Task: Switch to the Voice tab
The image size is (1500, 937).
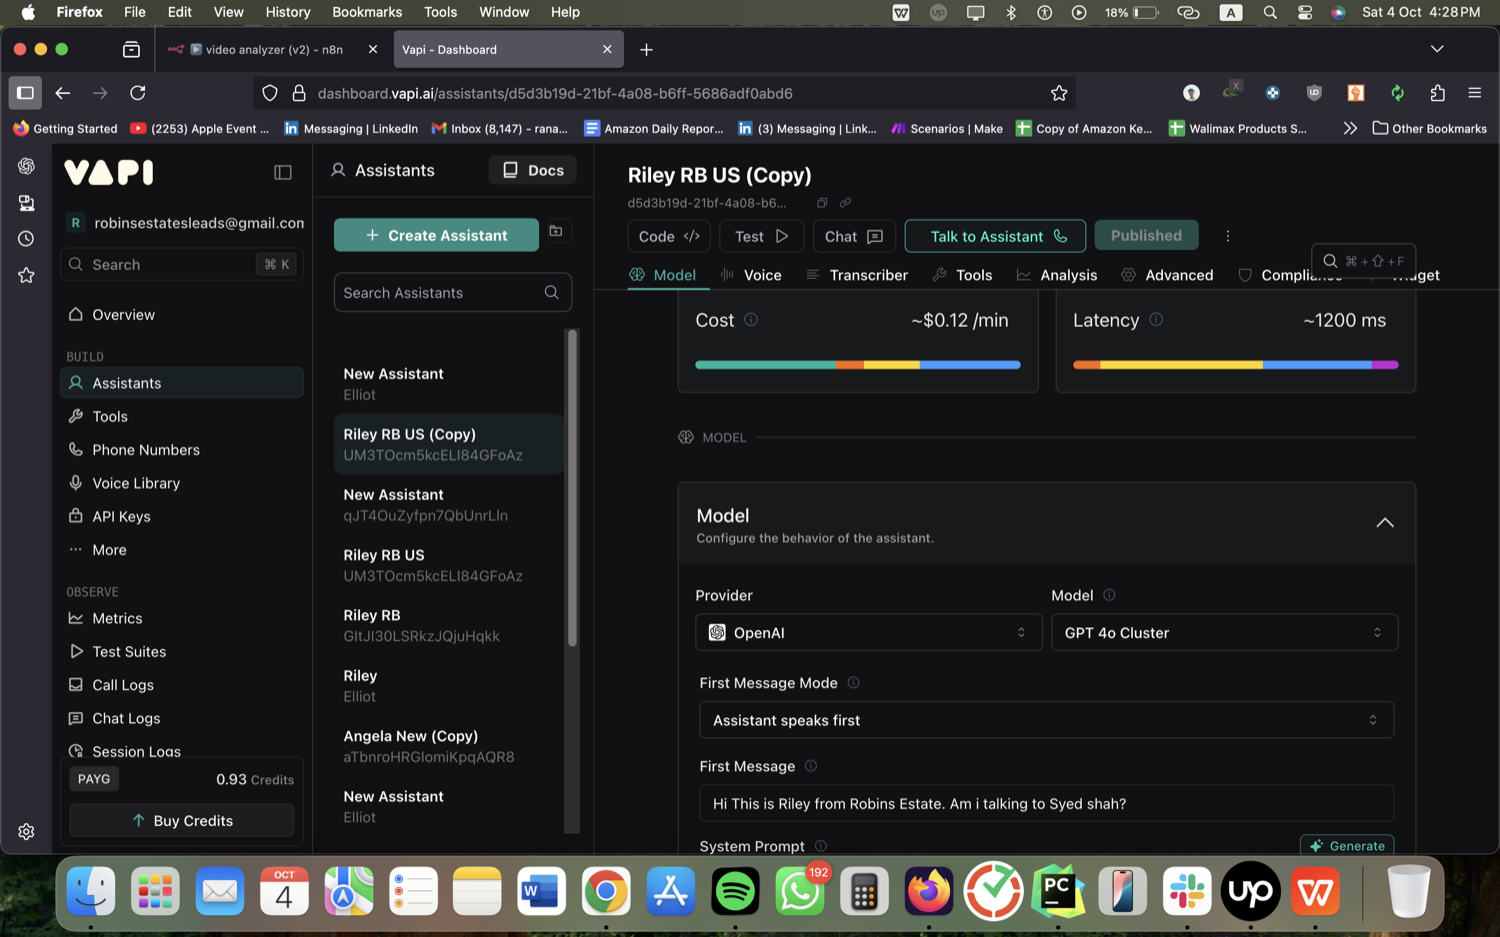Action: (752, 275)
